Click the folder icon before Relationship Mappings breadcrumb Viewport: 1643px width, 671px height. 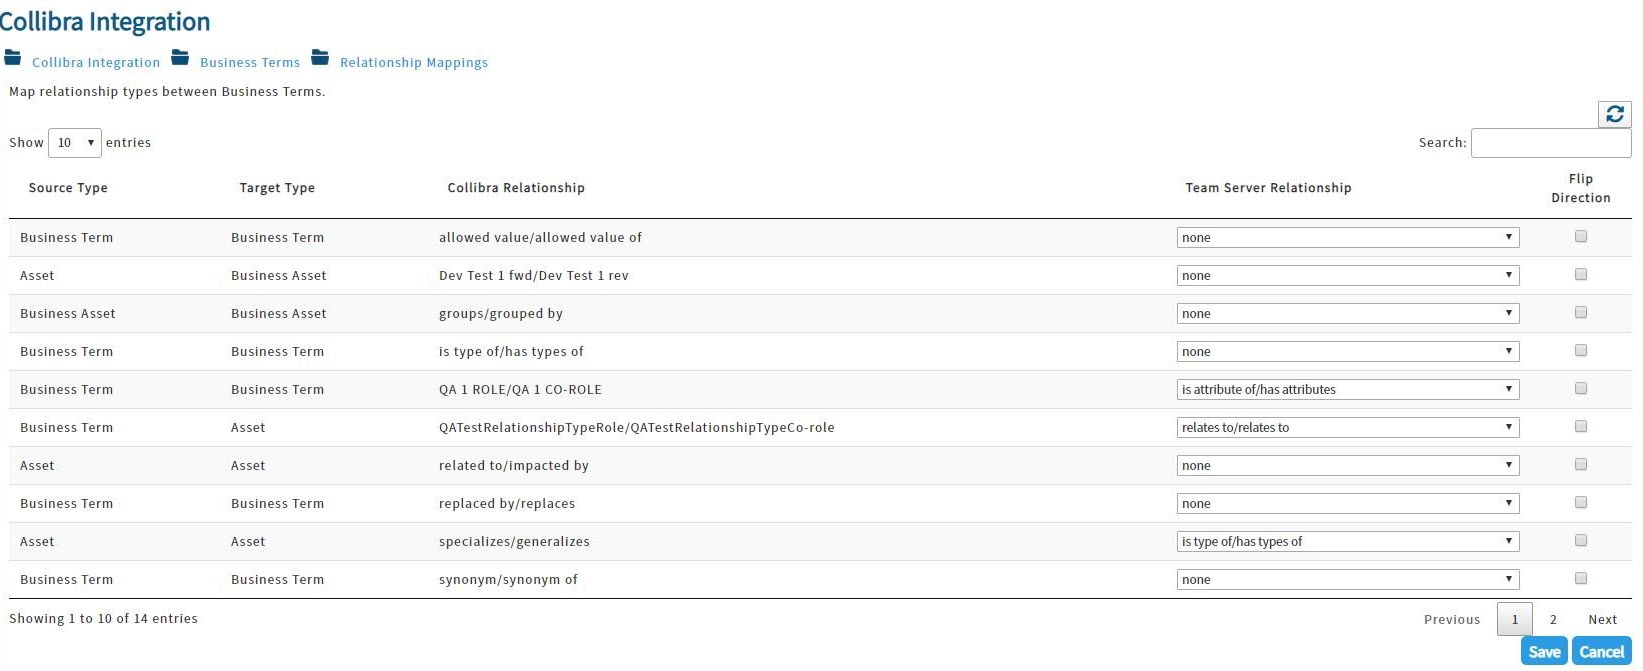click(320, 57)
